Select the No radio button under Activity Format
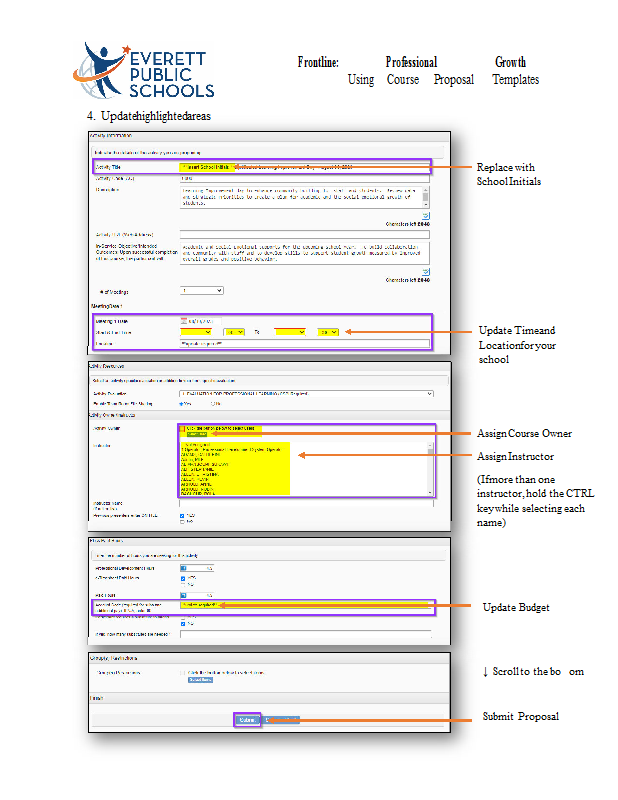Image resolution: width=618 pixels, height=800 pixels. [213, 404]
